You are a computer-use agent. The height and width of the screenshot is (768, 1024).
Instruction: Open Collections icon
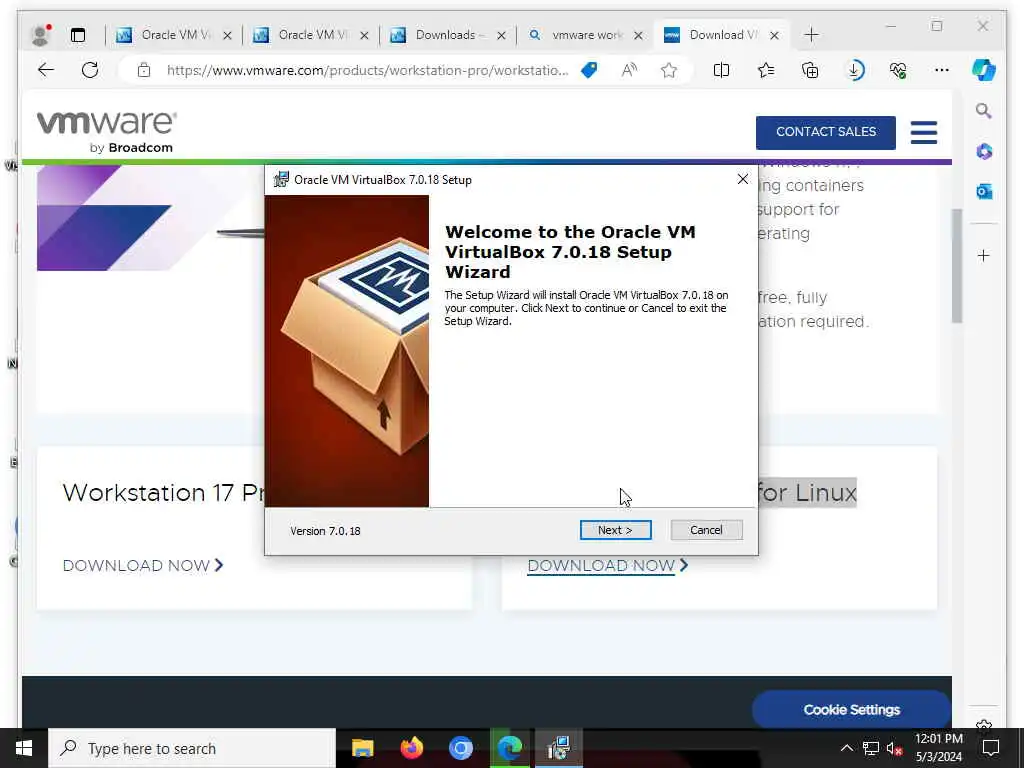[x=810, y=70]
